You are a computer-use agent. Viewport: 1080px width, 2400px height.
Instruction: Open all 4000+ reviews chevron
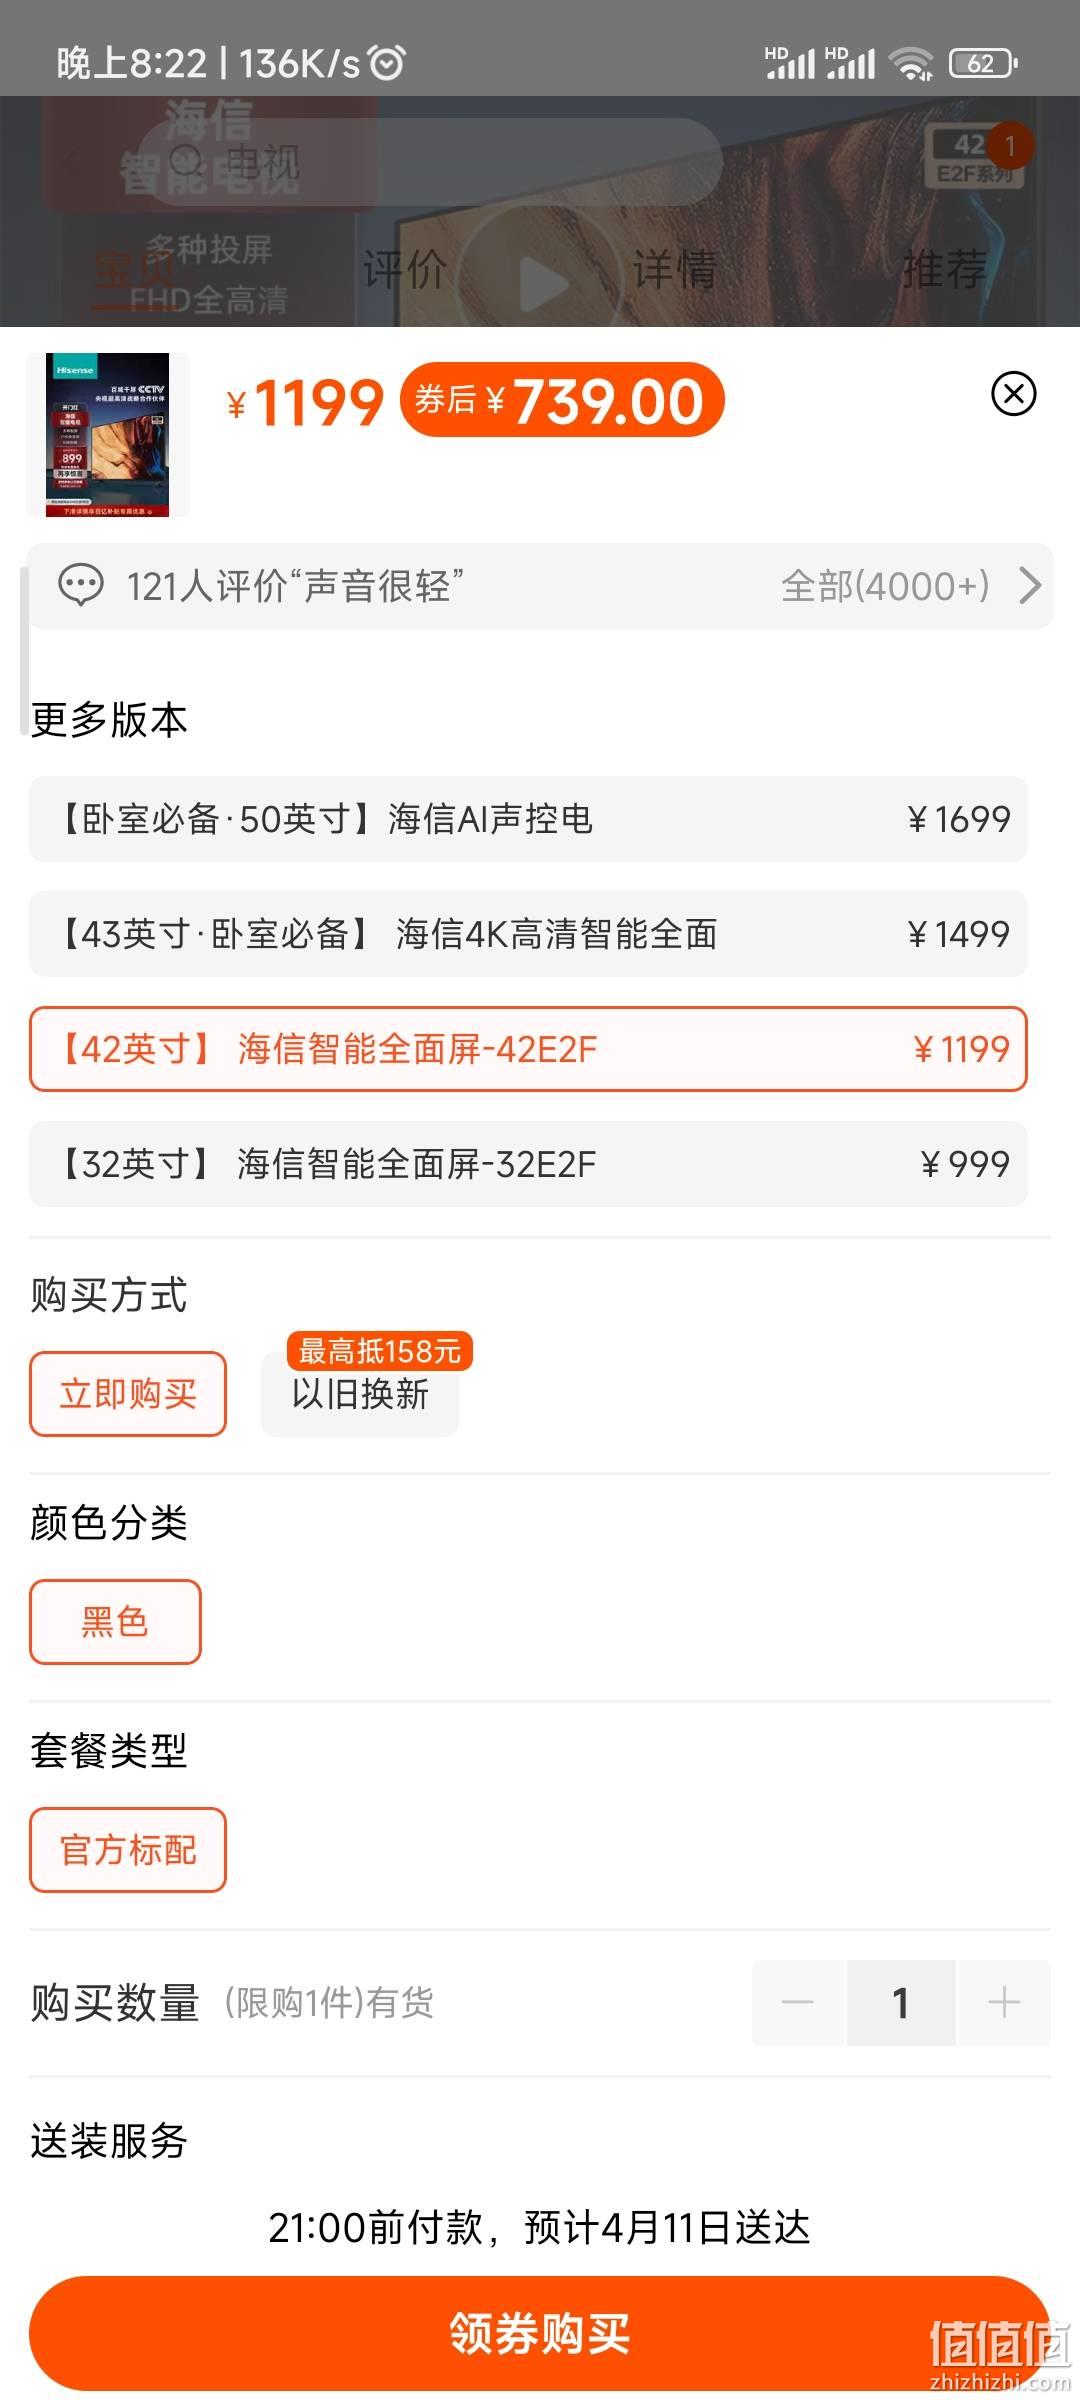tap(1030, 586)
